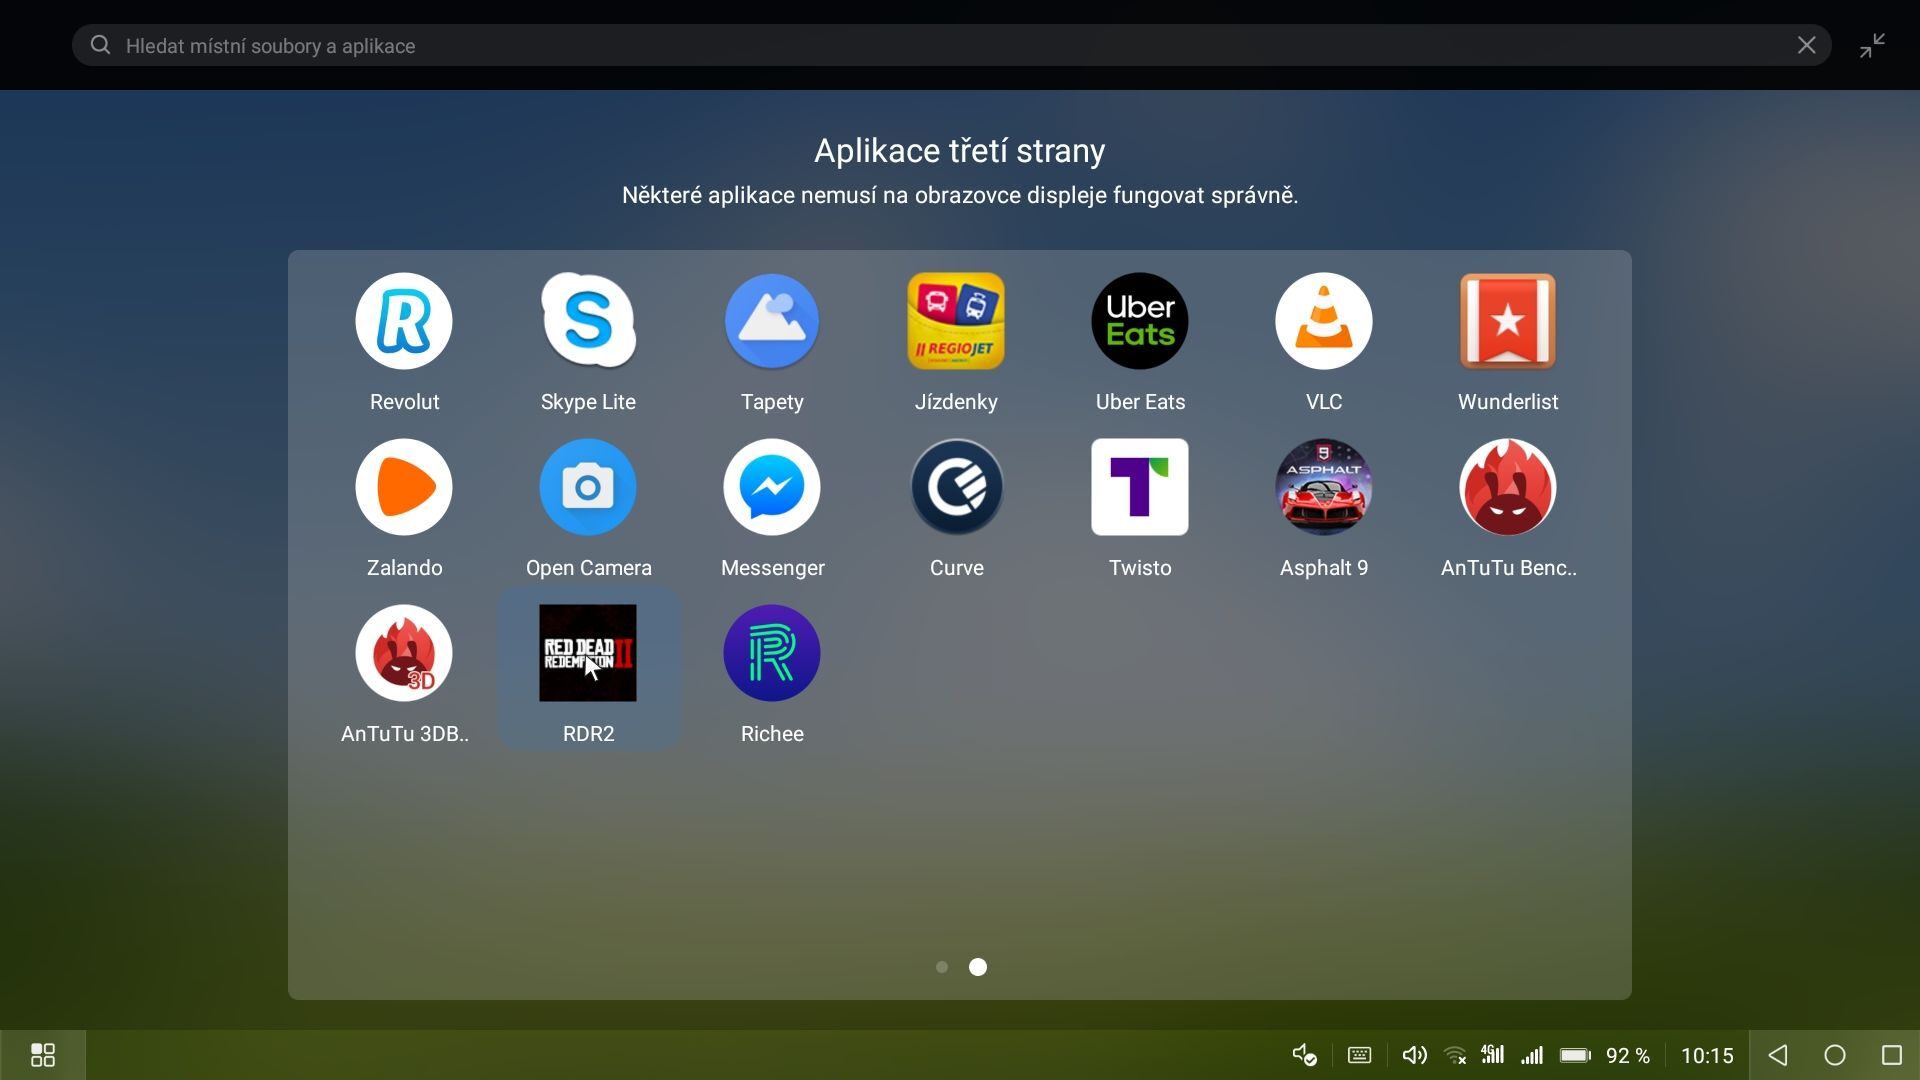
Task: Collapse the app drawer with arrows icon
Action: [x=1872, y=46]
